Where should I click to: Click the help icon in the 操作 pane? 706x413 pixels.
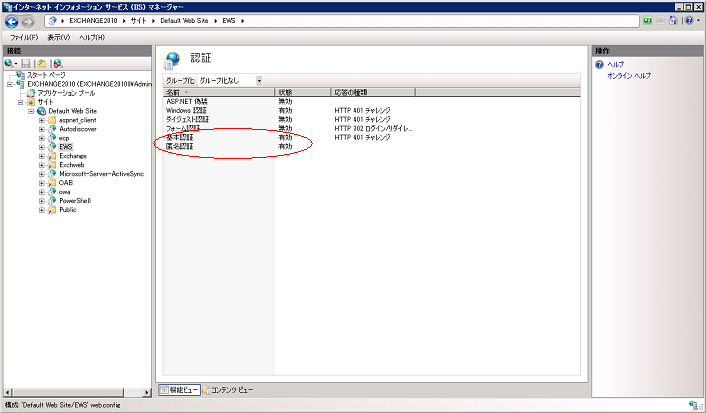point(599,64)
